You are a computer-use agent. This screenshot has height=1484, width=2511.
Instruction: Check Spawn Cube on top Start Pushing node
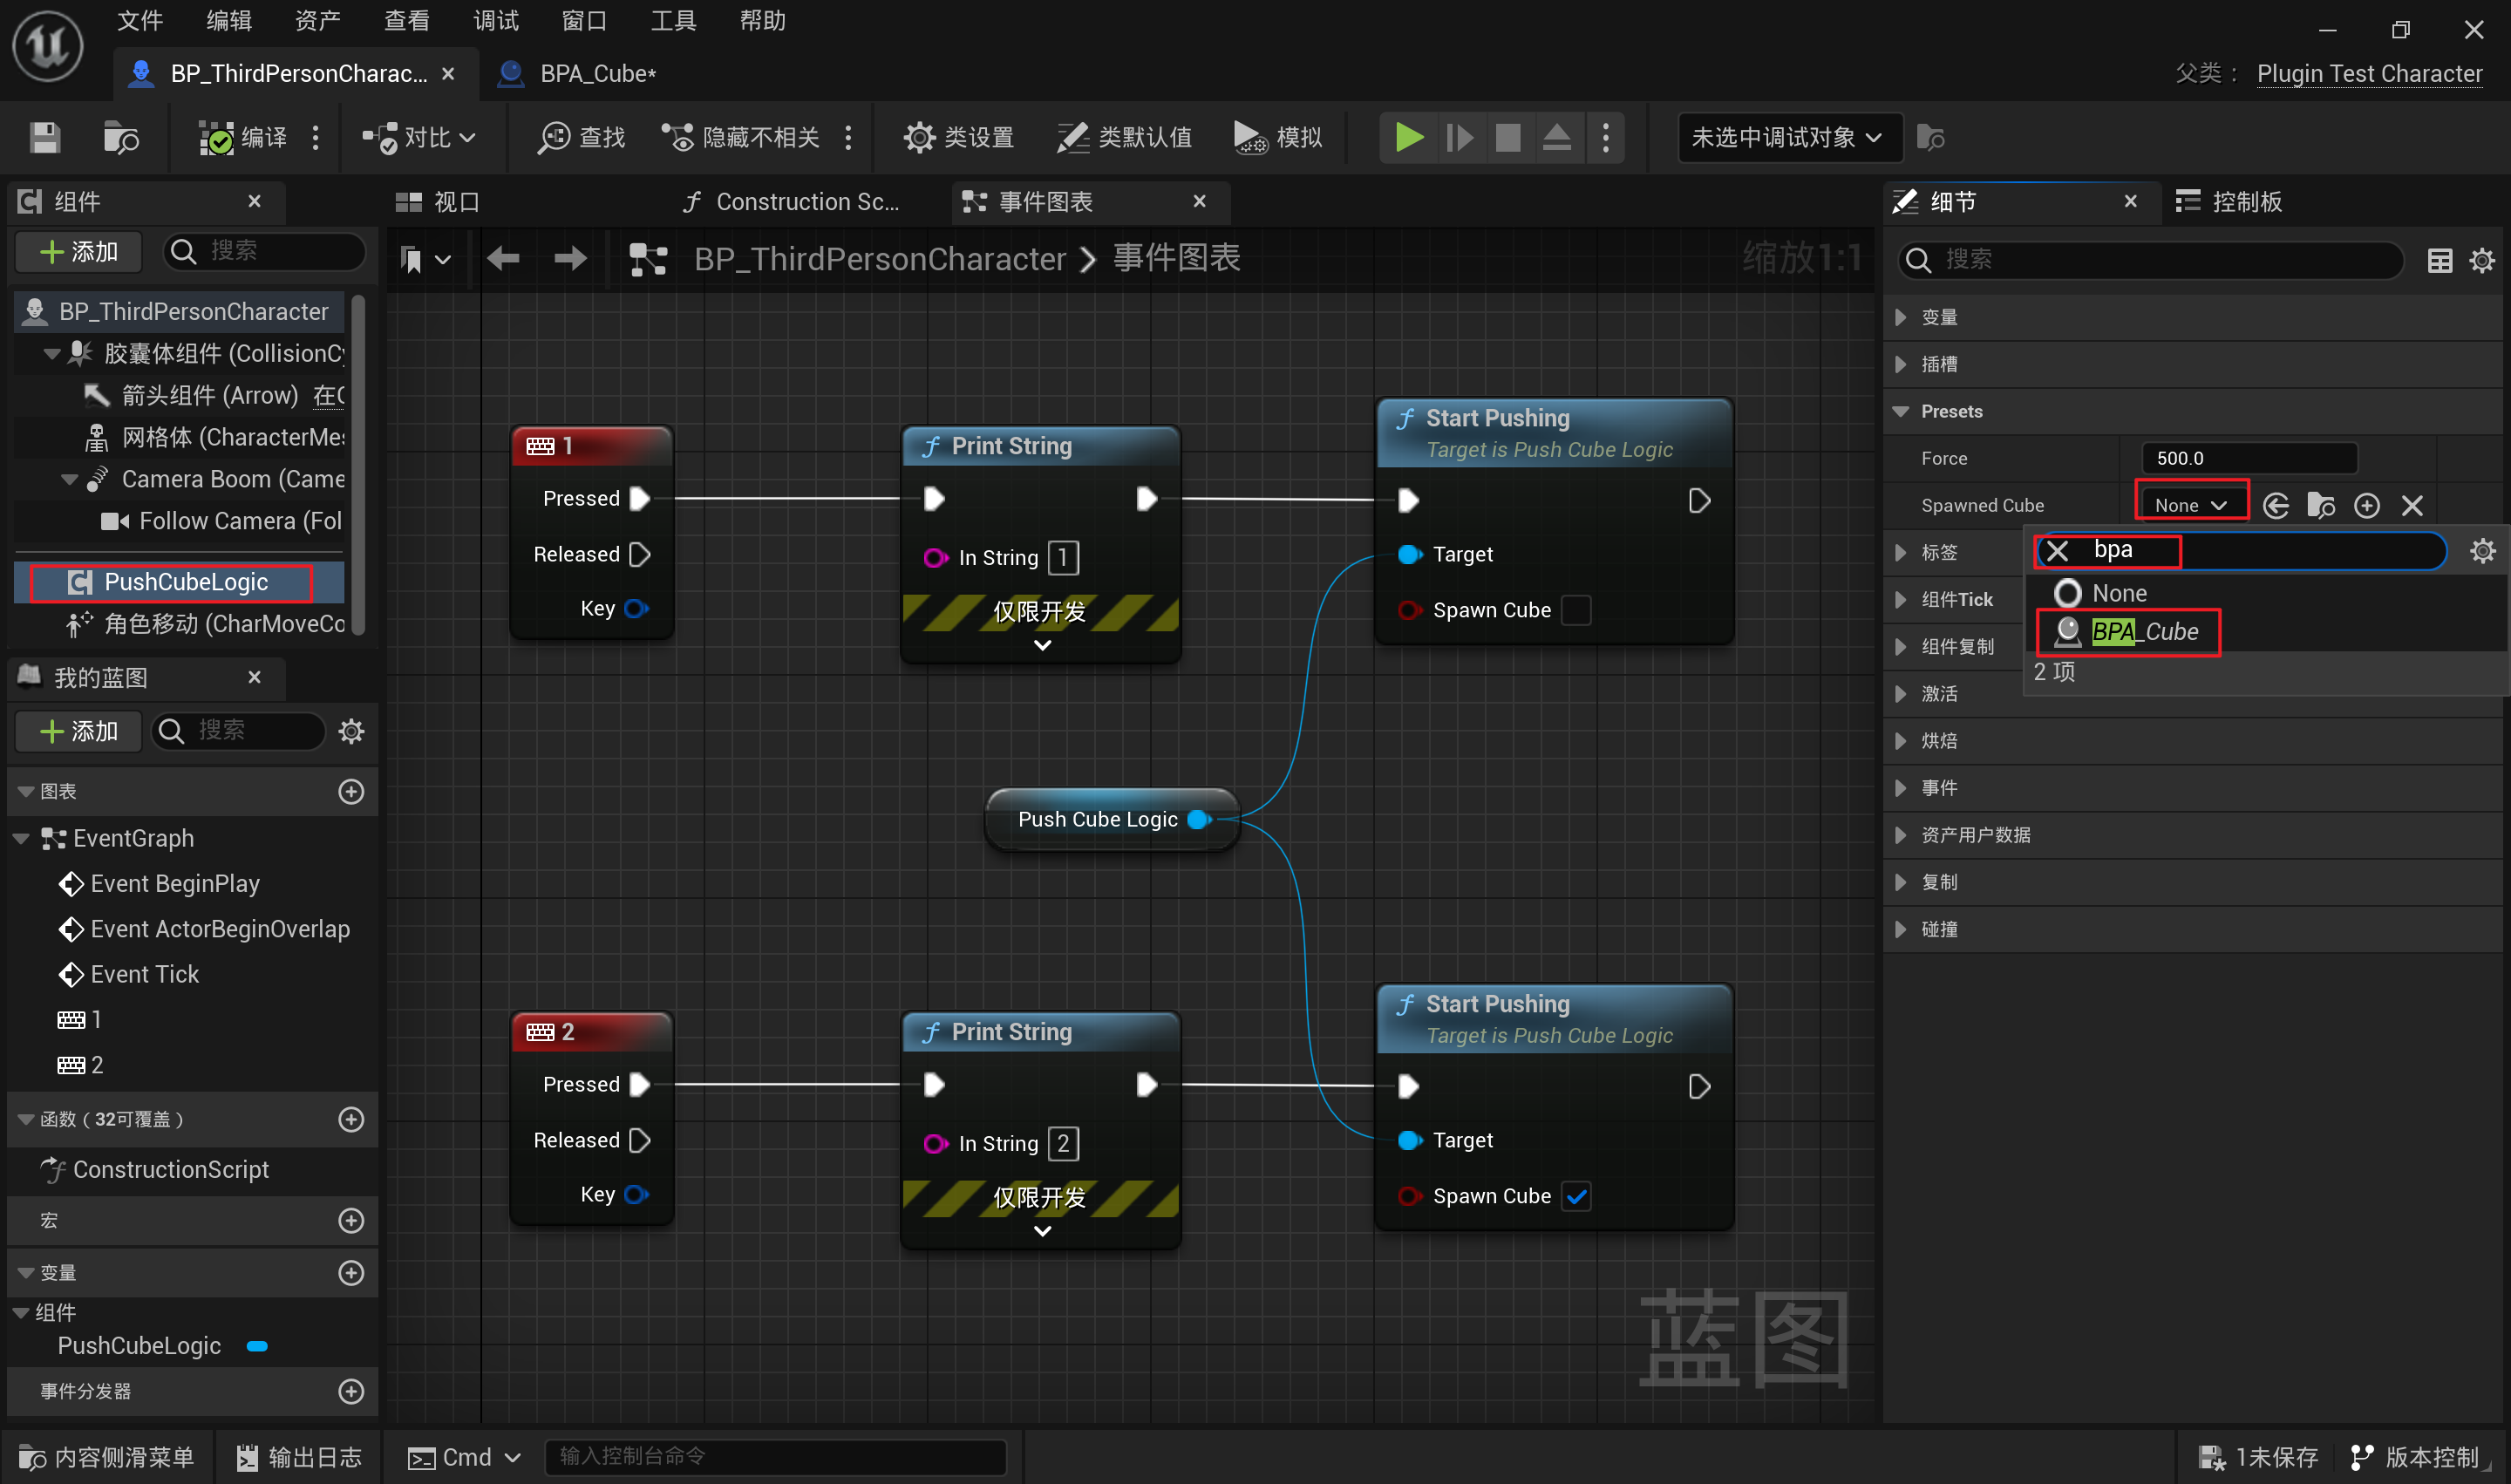[1576, 610]
